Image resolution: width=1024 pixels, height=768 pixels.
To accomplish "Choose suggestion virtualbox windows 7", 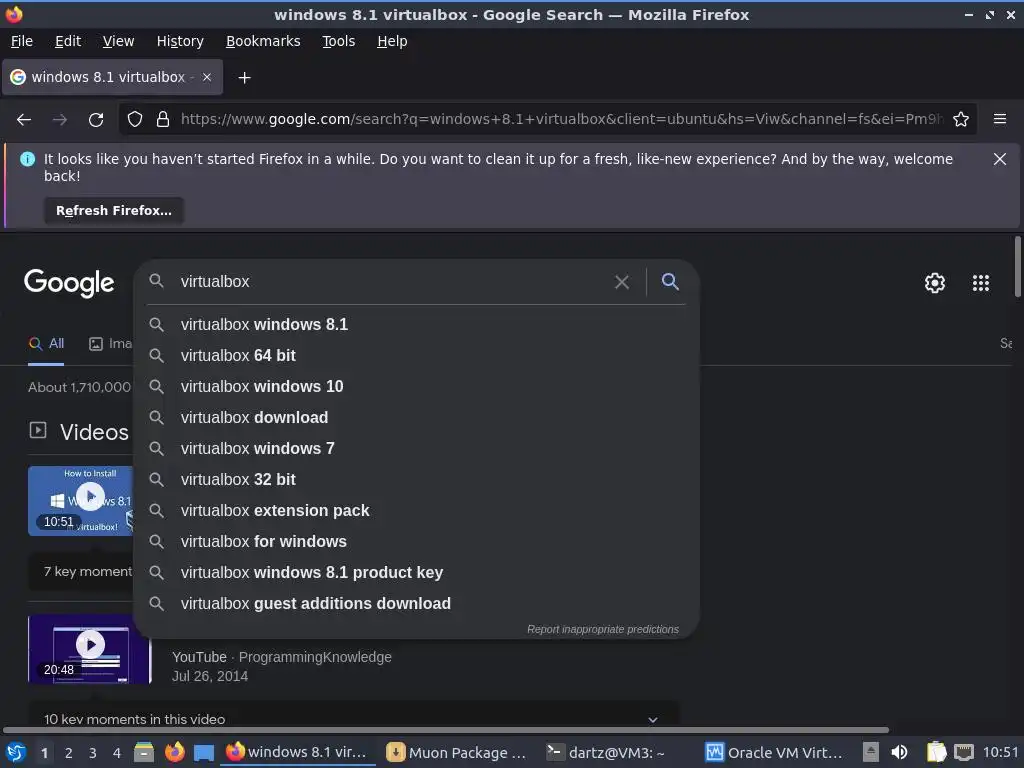I will click(416, 449).
